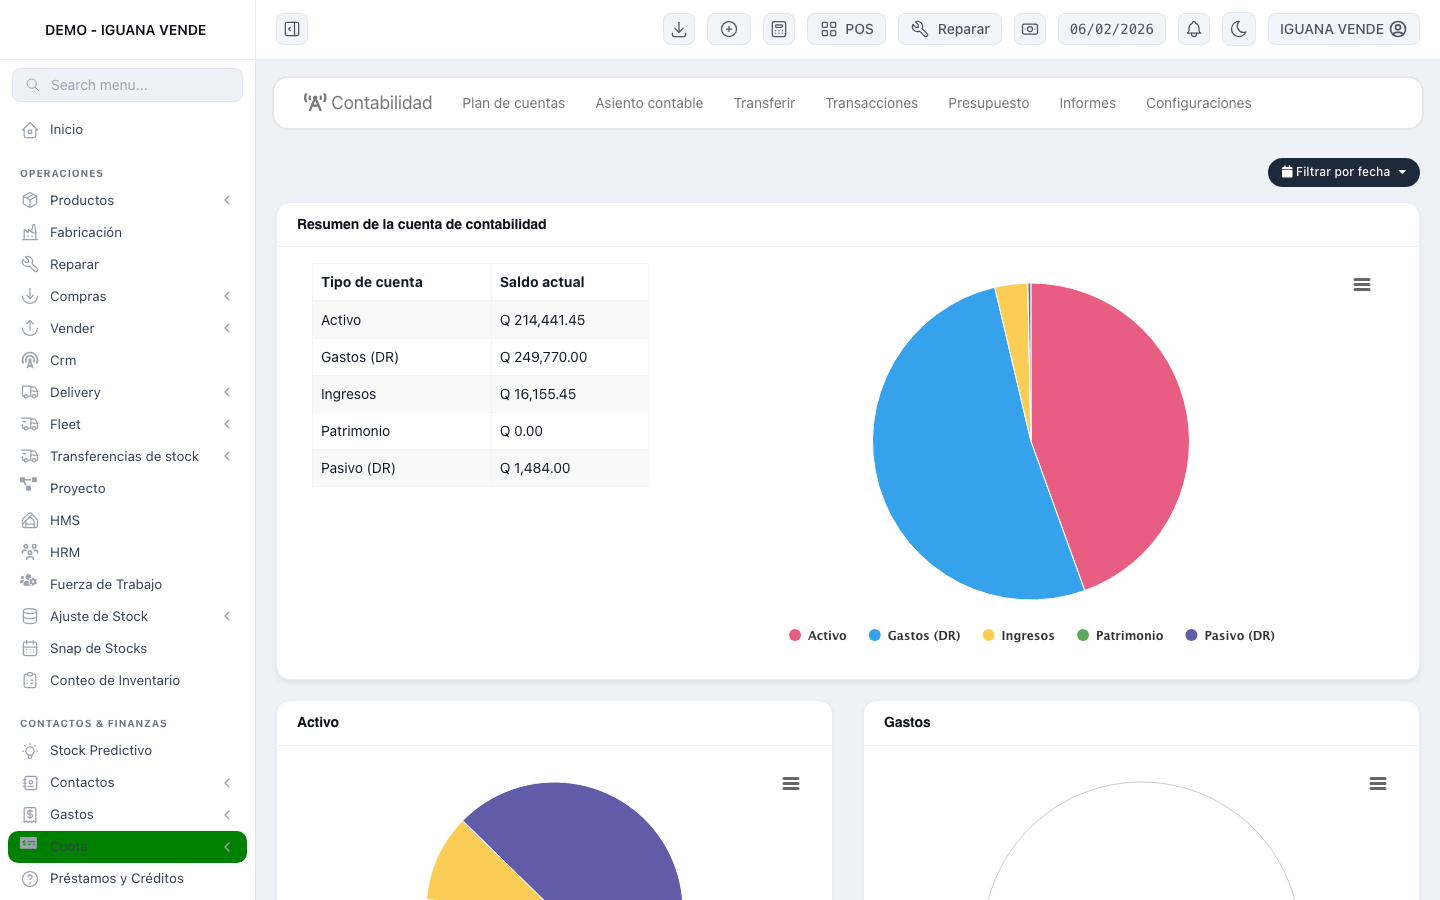This screenshot has height=900, width=1440.
Task: Click the Préstamos y Créditos question icon
Action: point(30,878)
